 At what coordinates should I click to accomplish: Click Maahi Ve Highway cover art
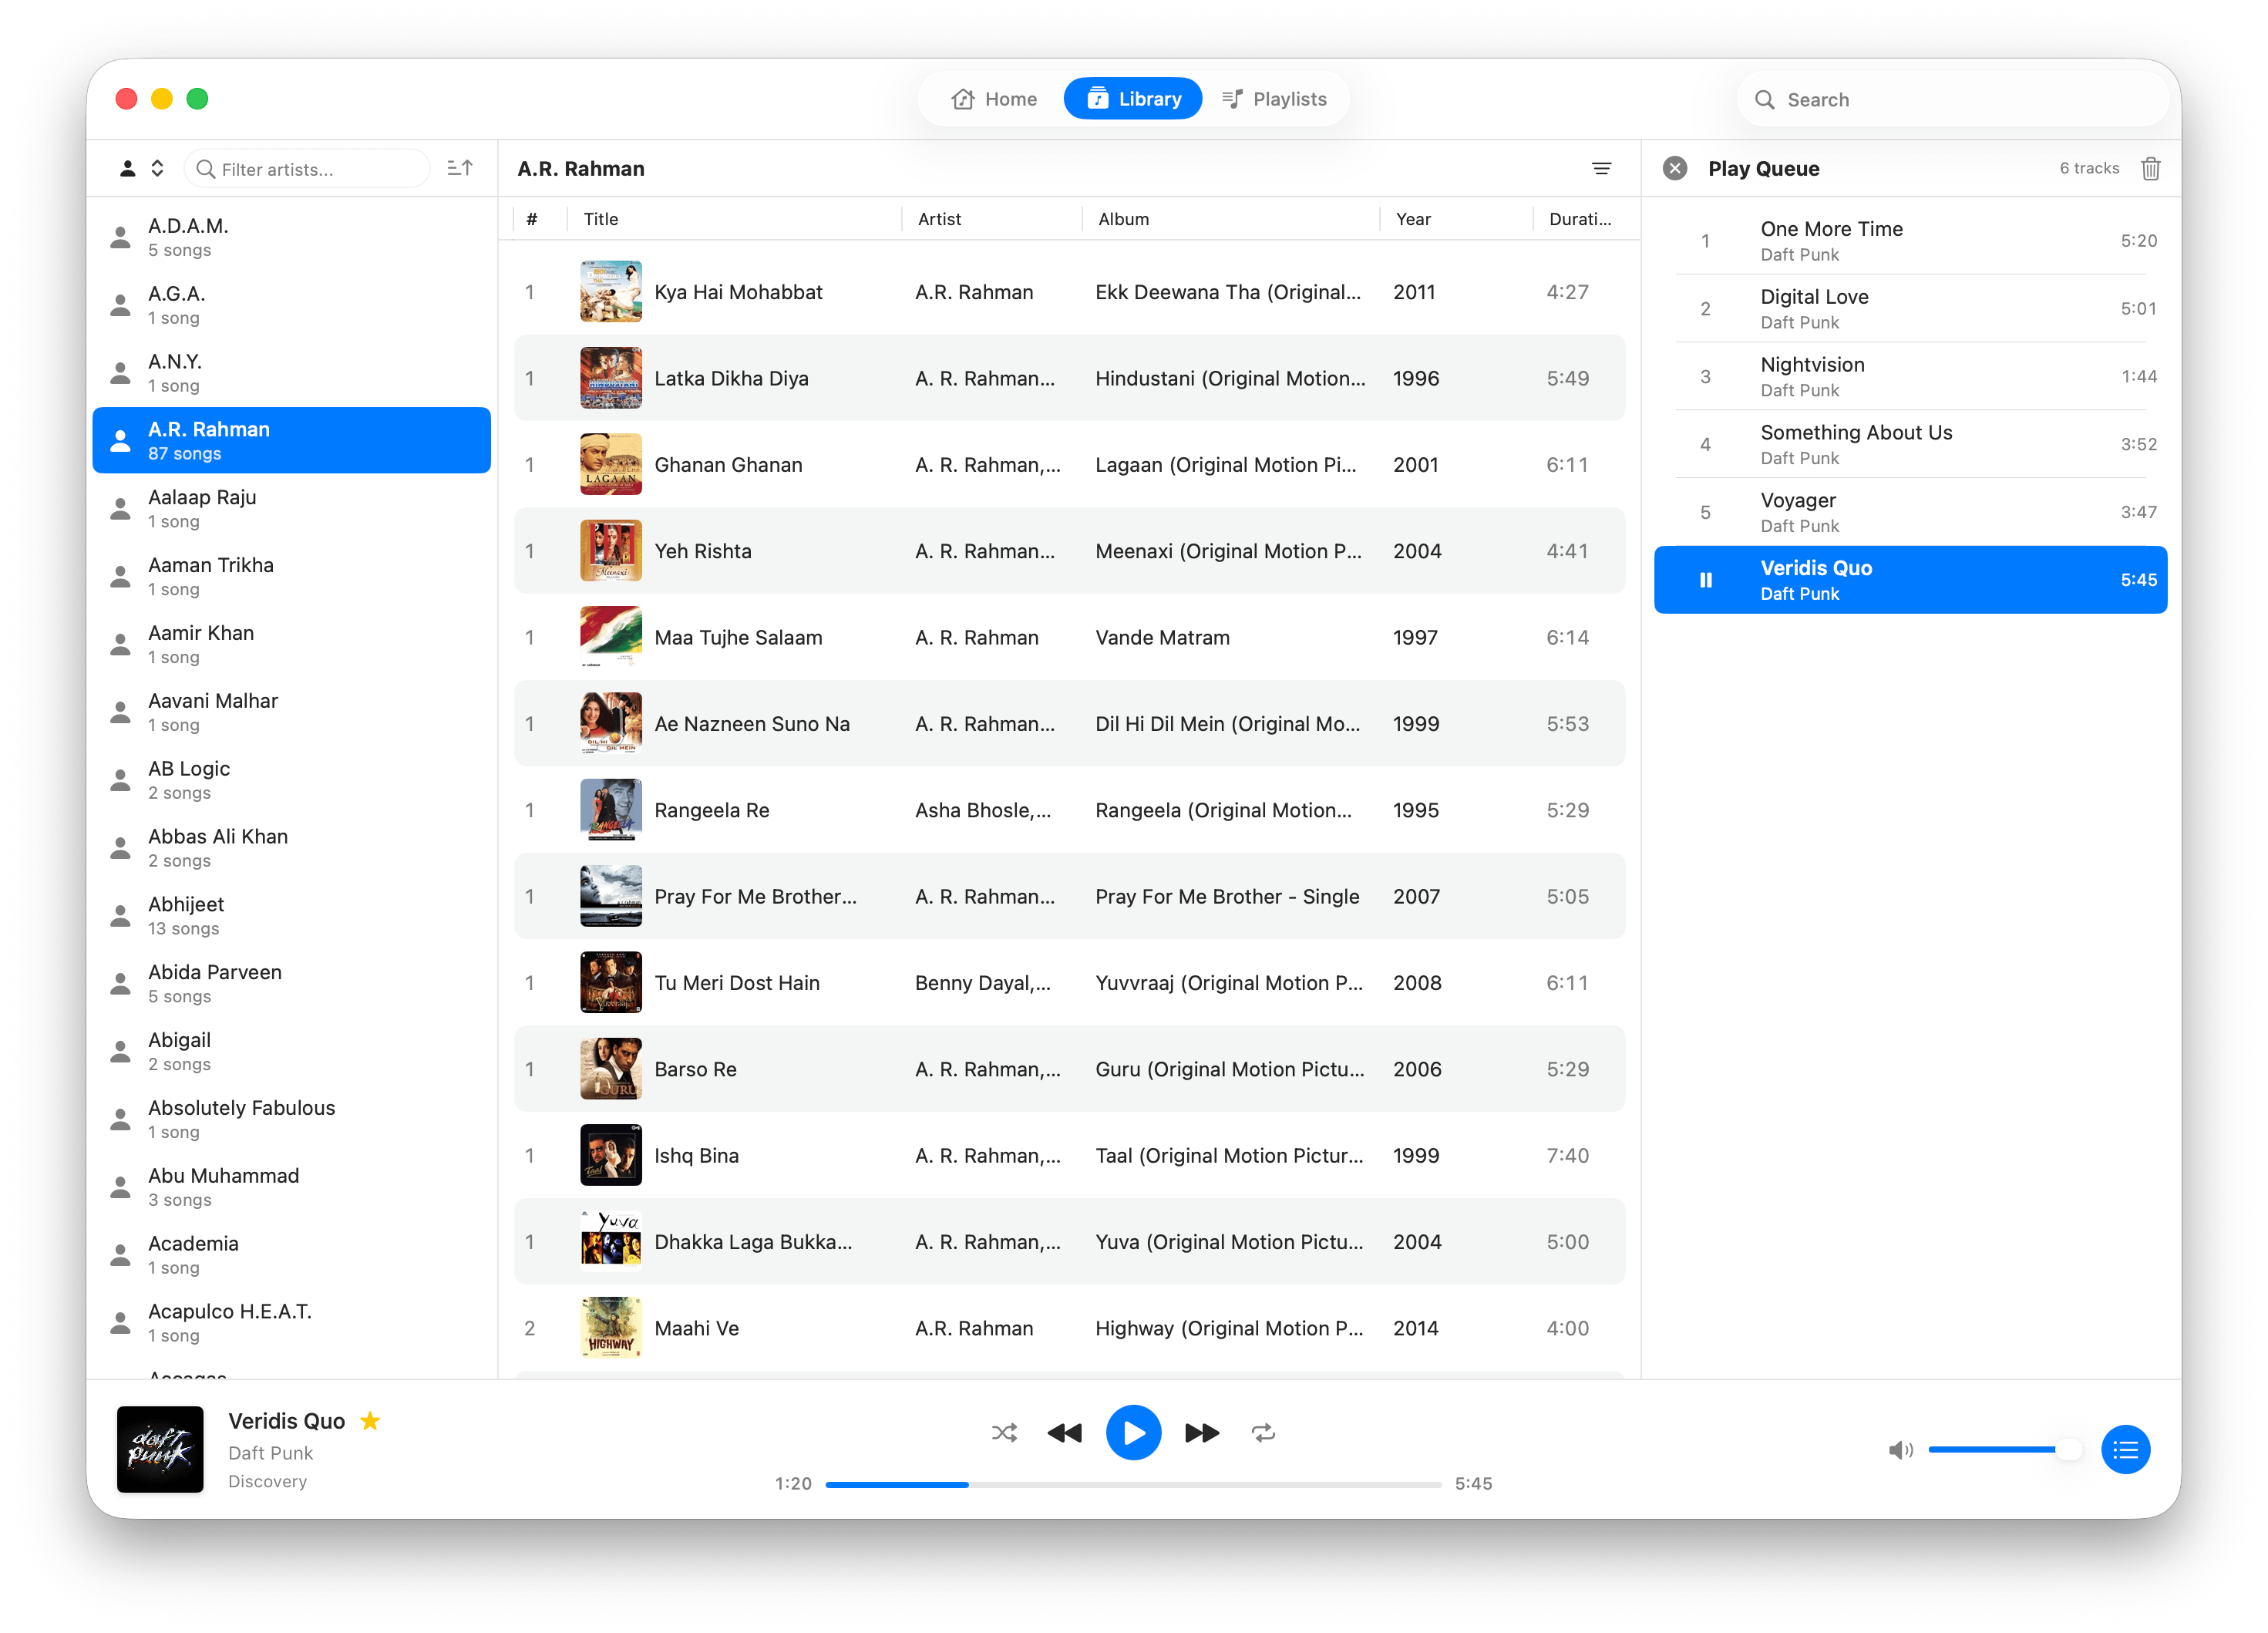[611, 1328]
